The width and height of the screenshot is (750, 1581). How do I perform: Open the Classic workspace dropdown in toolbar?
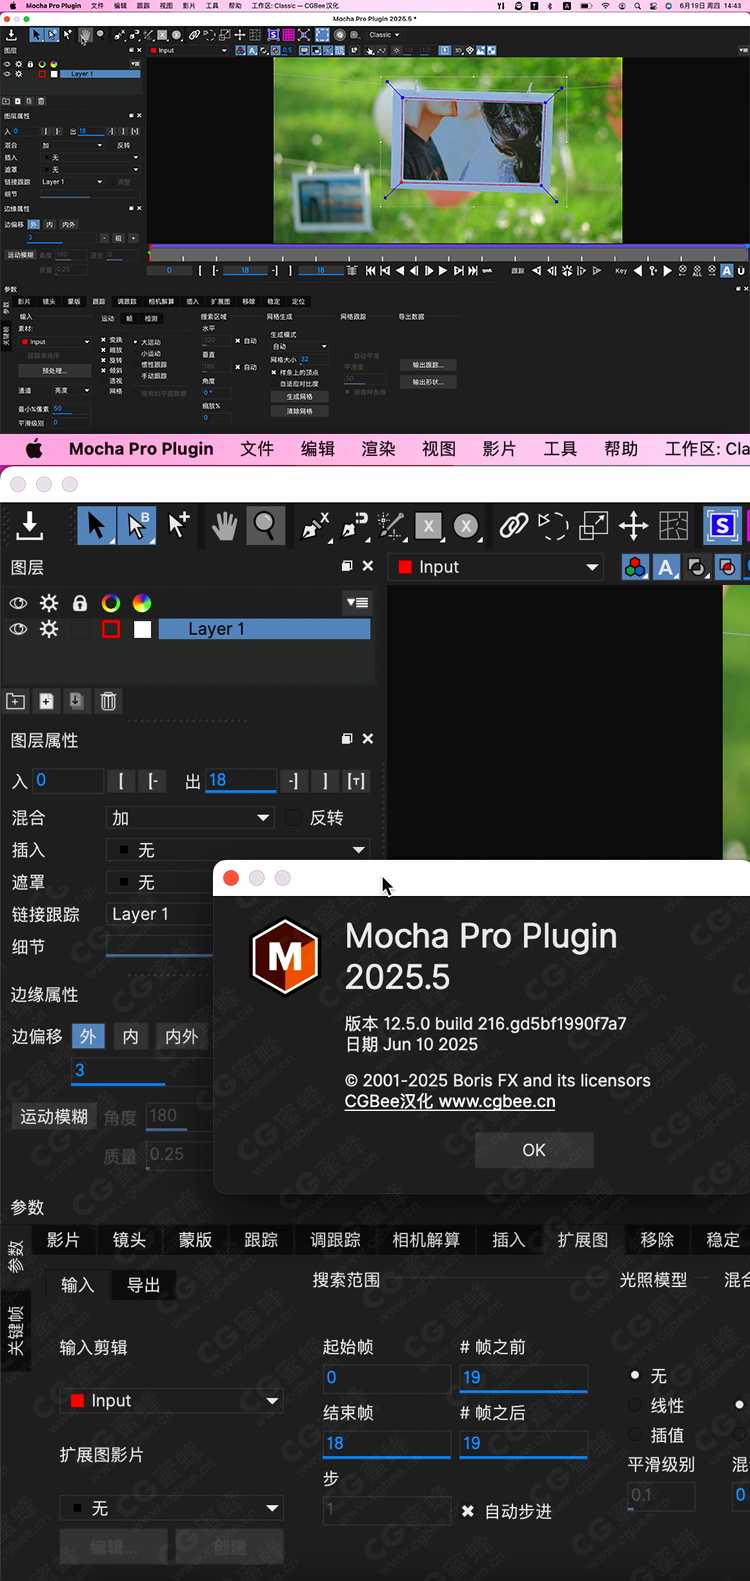click(x=384, y=35)
